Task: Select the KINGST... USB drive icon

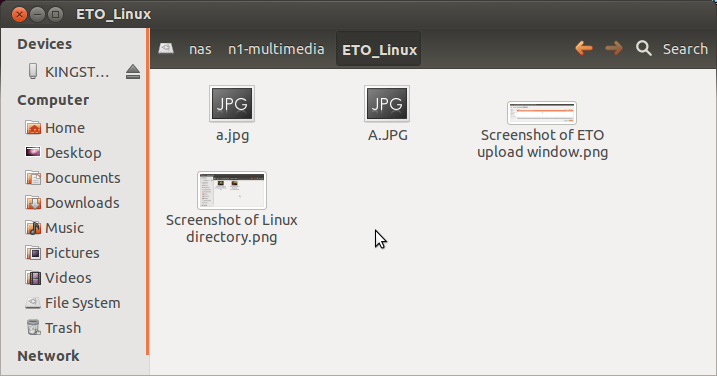Action: point(32,71)
